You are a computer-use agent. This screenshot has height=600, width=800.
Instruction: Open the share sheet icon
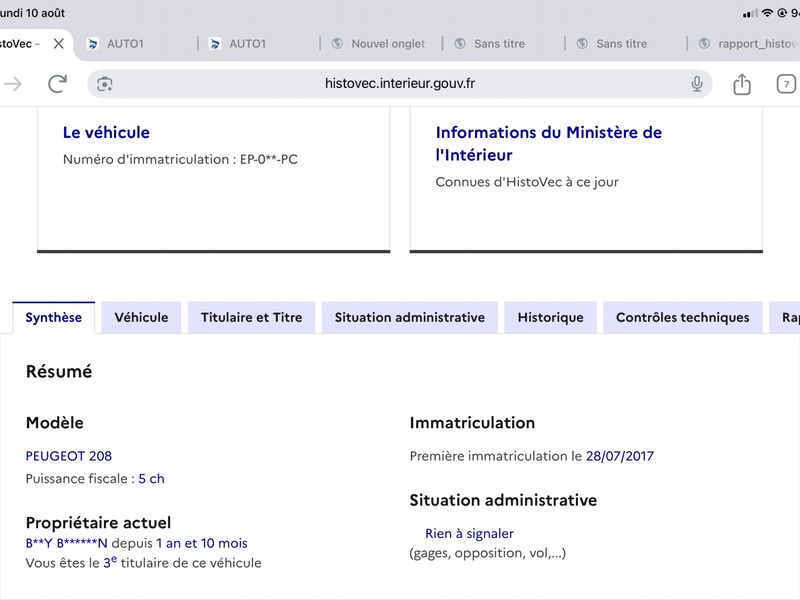tap(742, 84)
